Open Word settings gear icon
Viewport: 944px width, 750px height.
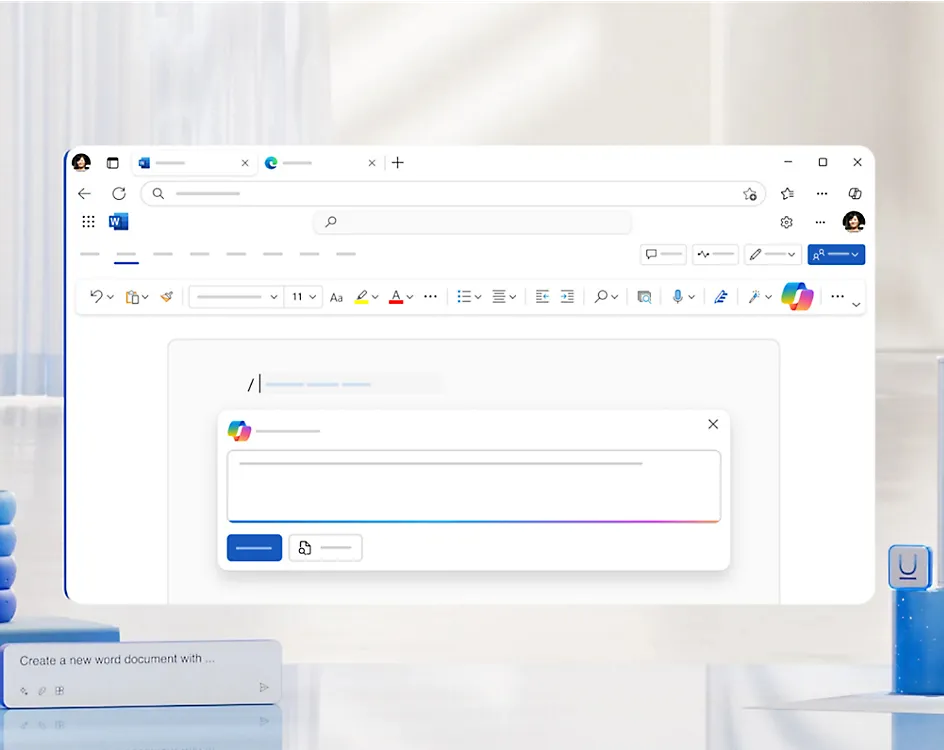(786, 222)
